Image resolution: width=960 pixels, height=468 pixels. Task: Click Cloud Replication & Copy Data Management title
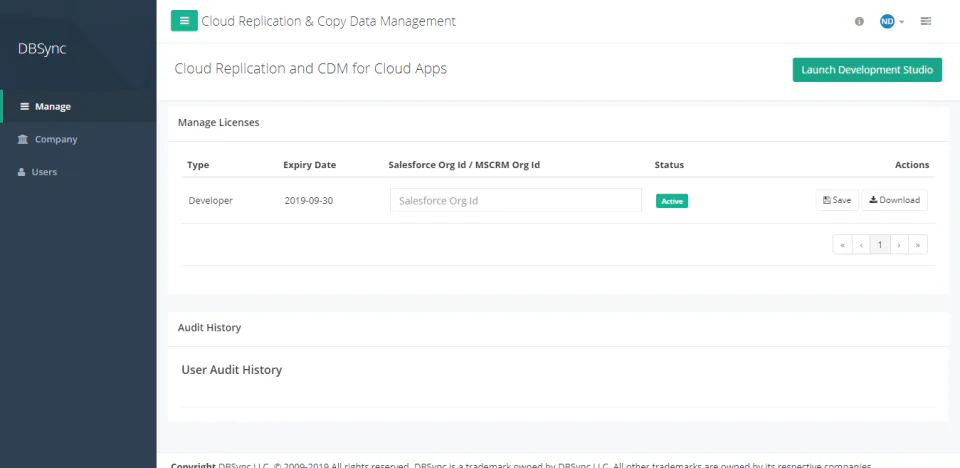pyautogui.click(x=329, y=21)
